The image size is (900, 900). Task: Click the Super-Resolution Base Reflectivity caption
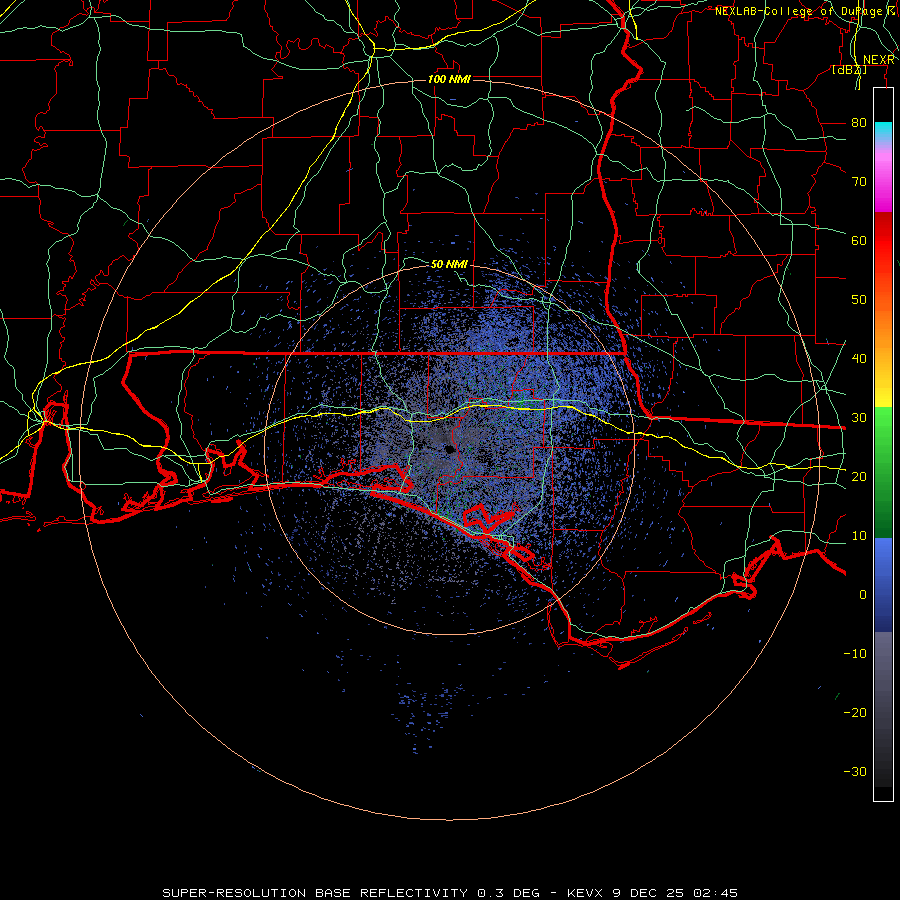coord(449,893)
